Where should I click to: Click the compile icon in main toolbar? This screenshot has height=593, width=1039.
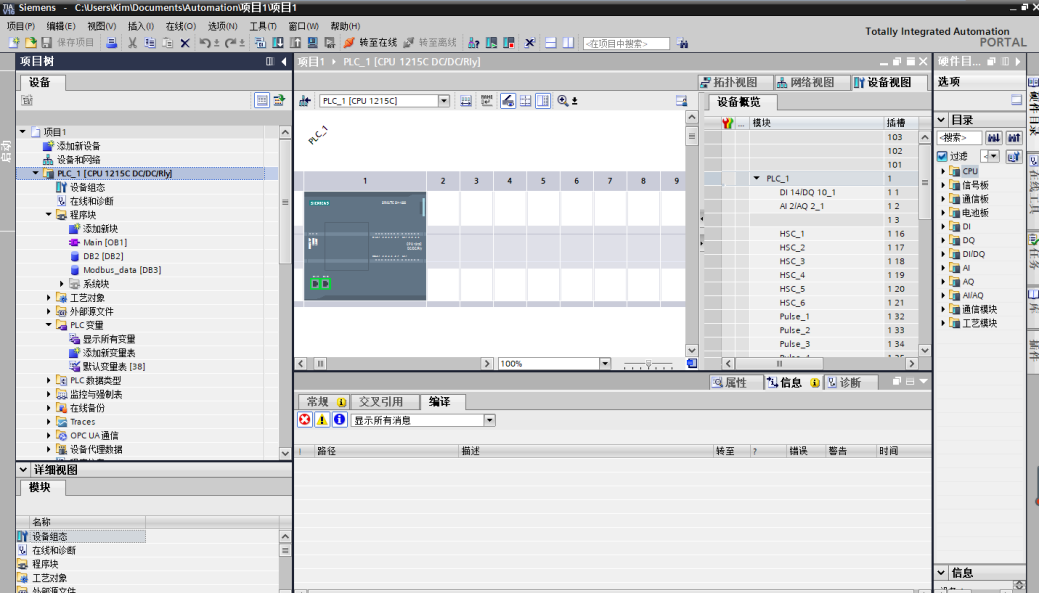coord(260,42)
